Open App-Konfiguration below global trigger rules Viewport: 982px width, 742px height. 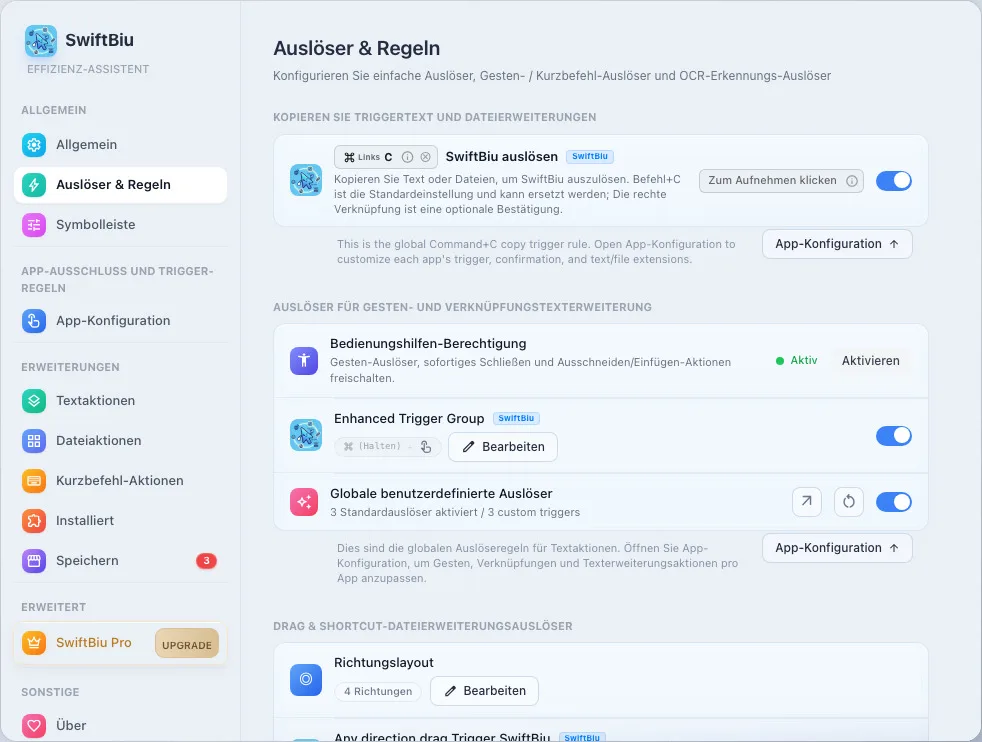837,548
